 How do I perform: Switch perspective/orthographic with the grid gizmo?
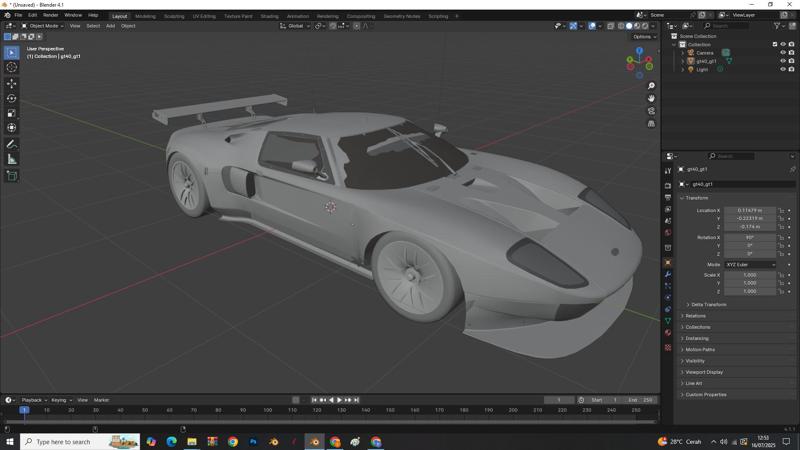point(651,123)
